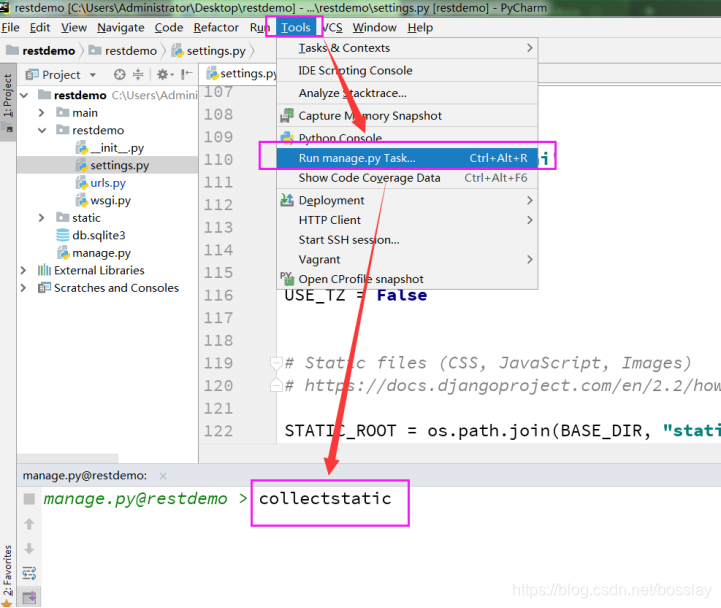Image resolution: width=721 pixels, height=608 pixels.
Task: Click the up arrow in console toolbar
Action: coord(29,524)
